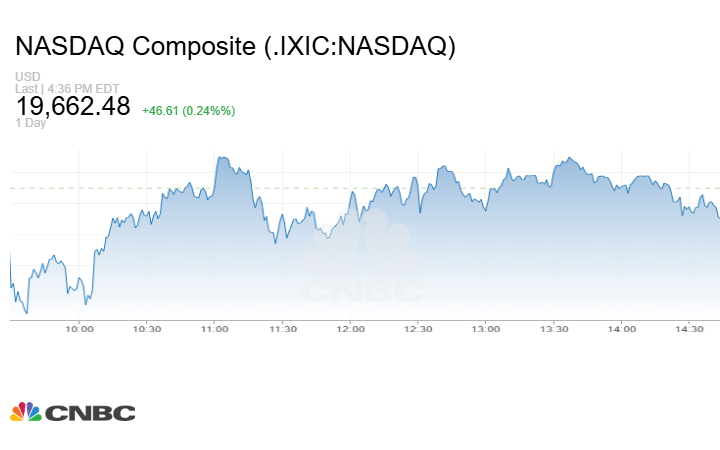Screen dimensions: 720x450
Task: Select the 12:30 time axis label
Action: (x=418, y=329)
